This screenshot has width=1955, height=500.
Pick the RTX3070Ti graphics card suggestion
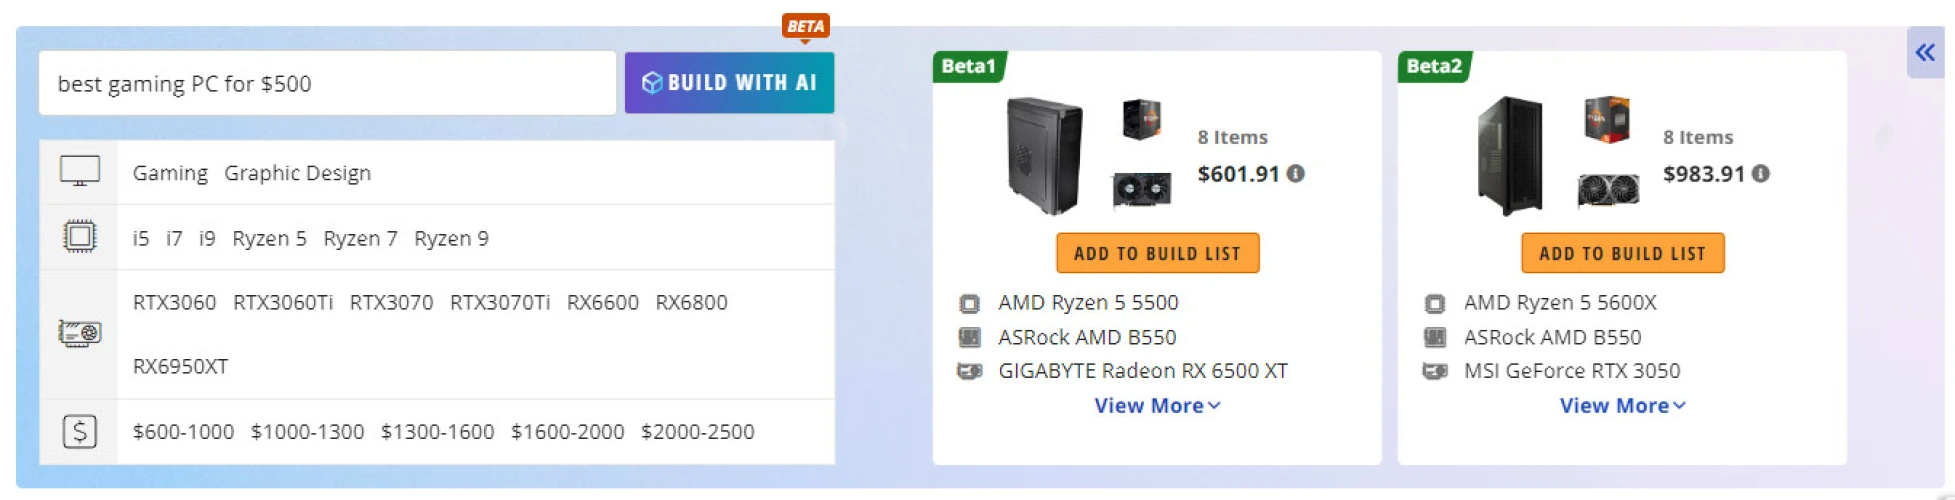pos(499,303)
